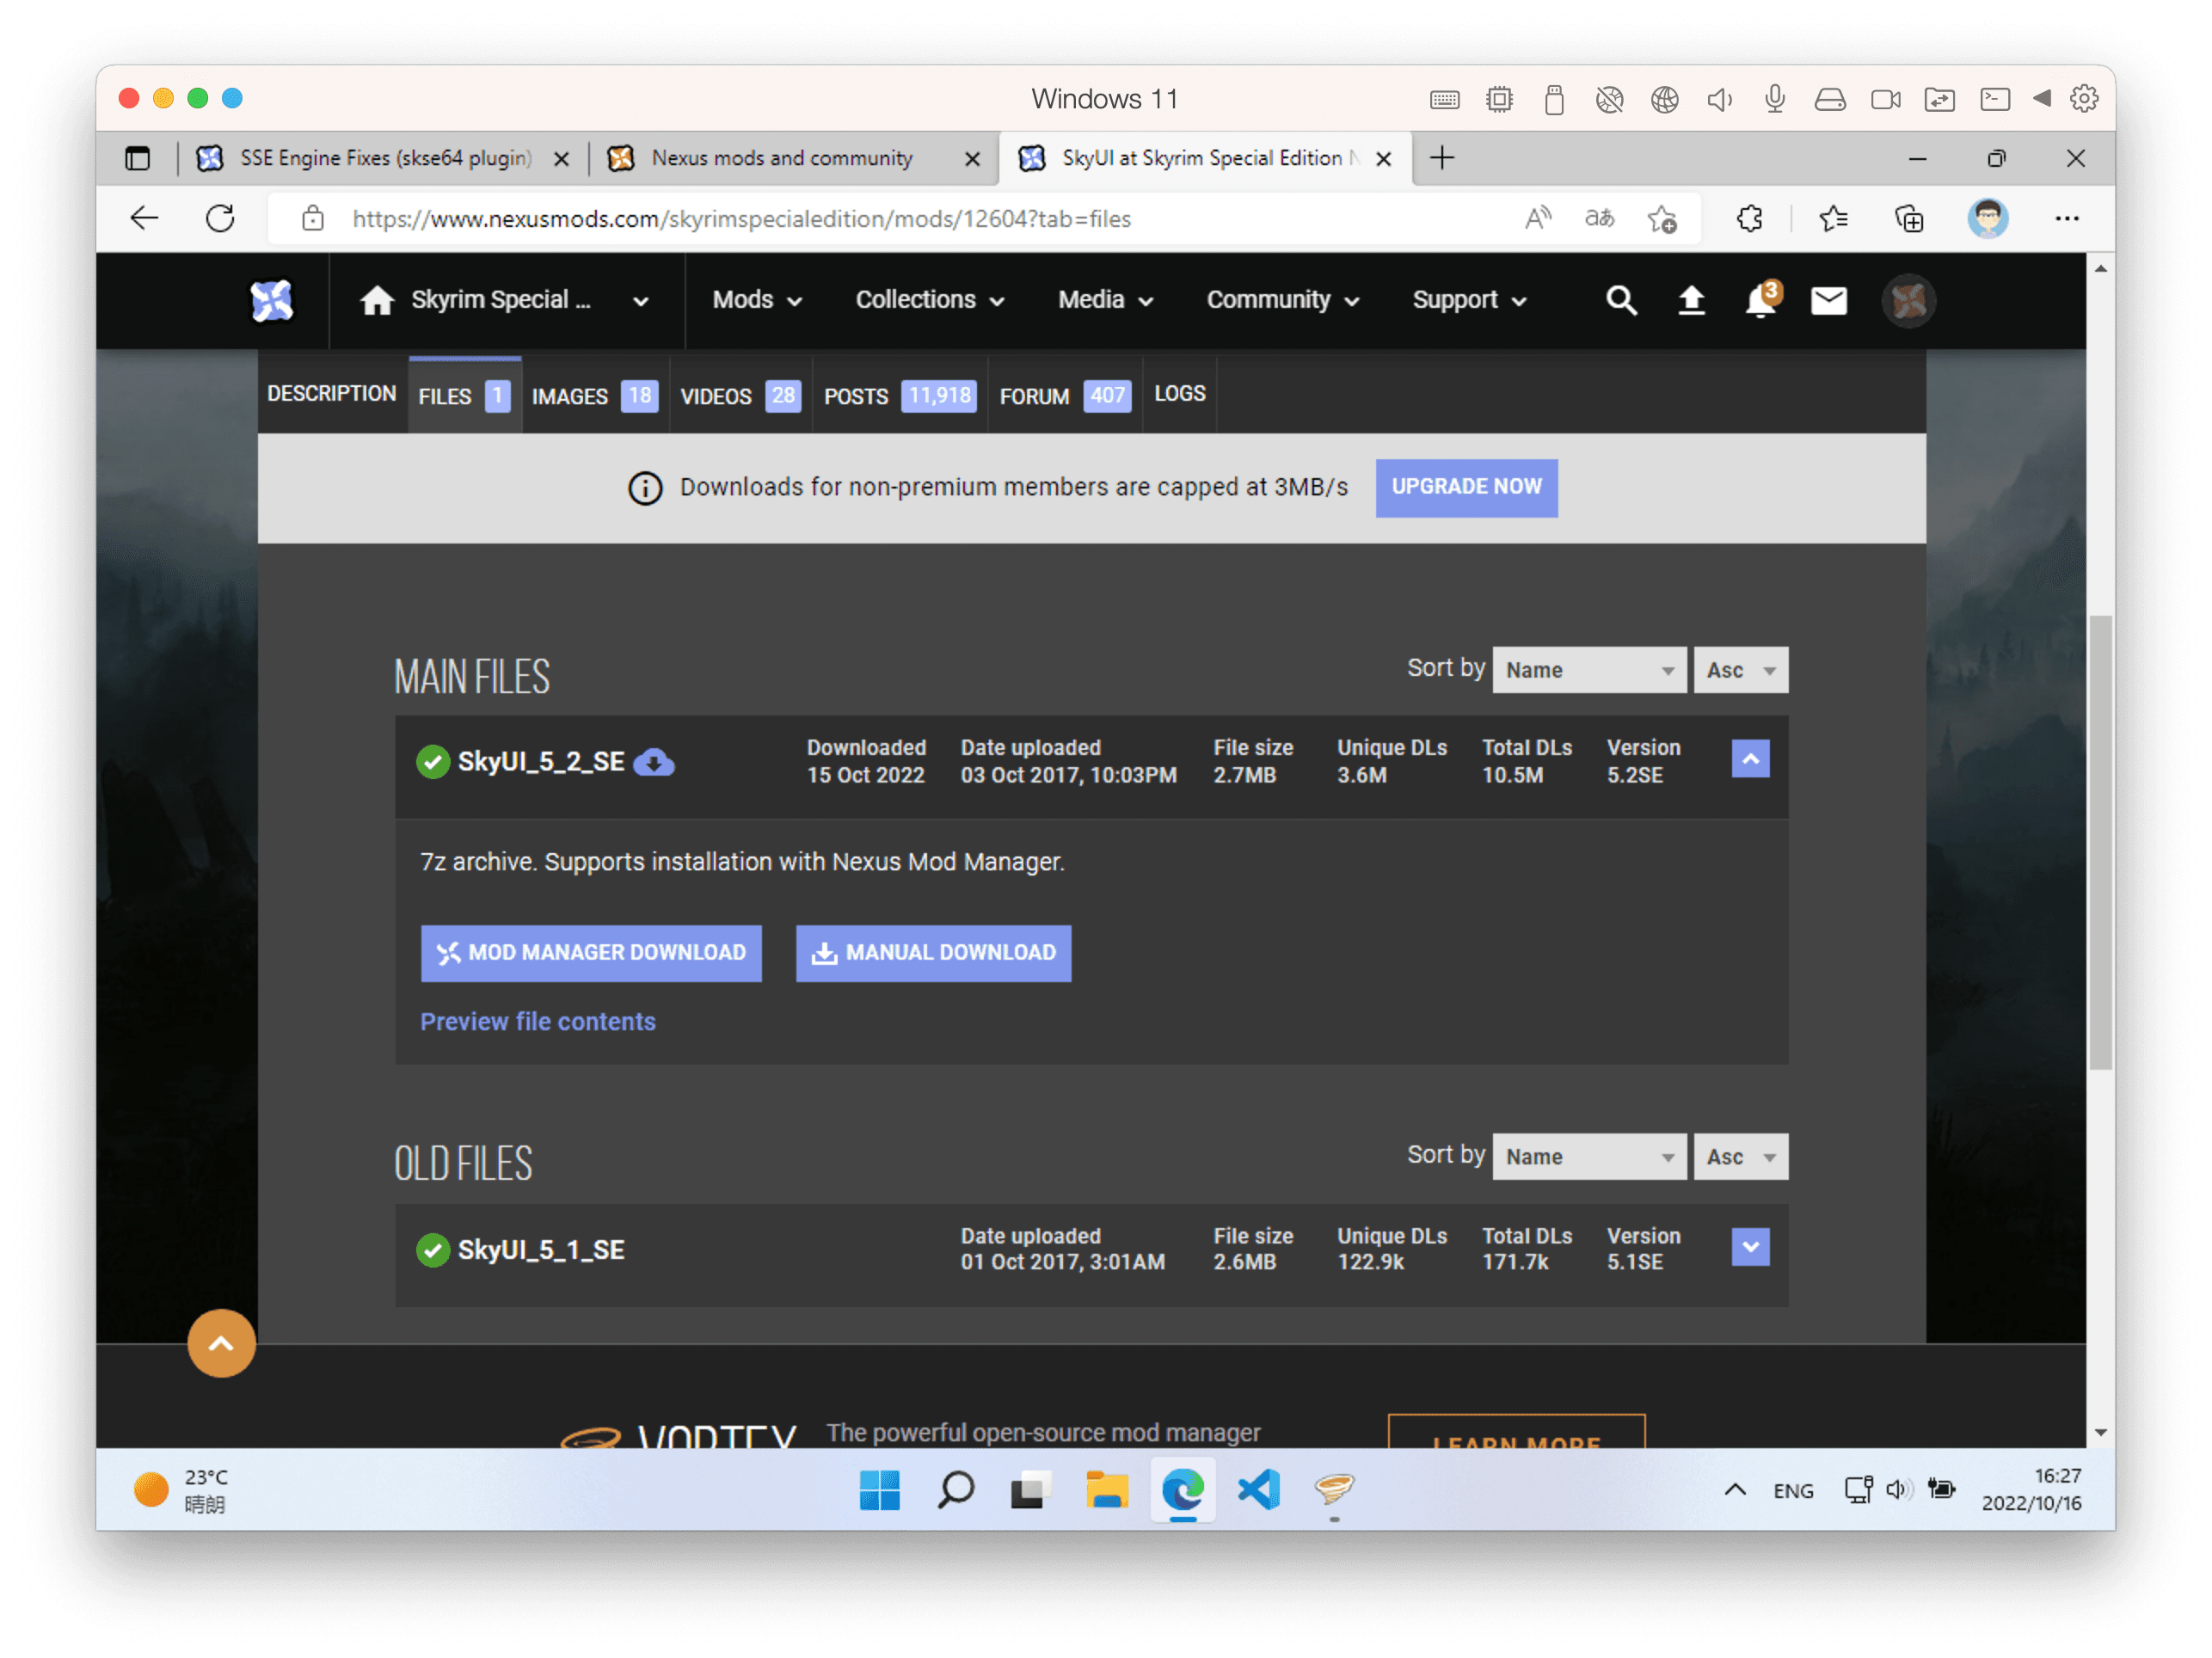Viewport: 2212px width, 1658px height.
Task: Open Visual Studio Code from taskbar
Action: point(1258,1489)
